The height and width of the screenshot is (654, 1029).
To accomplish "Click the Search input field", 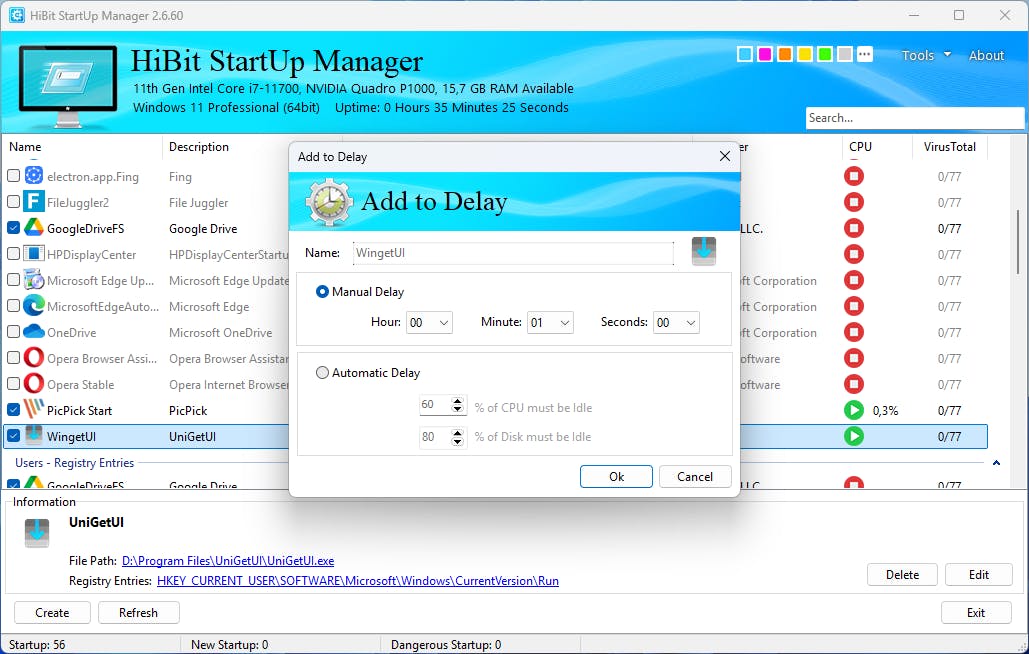I will tap(914, 118).
